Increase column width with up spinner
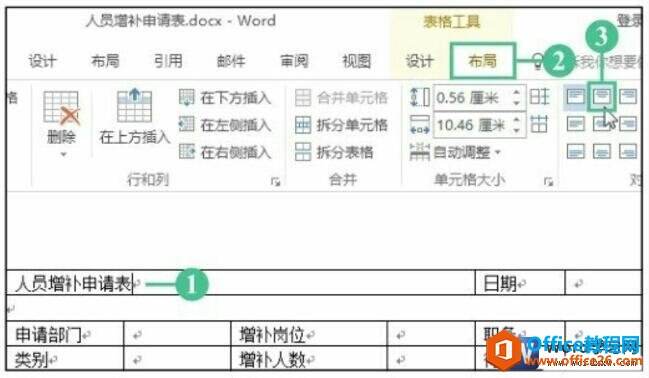Viewport: 649px width, 378px height. pyautogui.click(x=516, y=120)
